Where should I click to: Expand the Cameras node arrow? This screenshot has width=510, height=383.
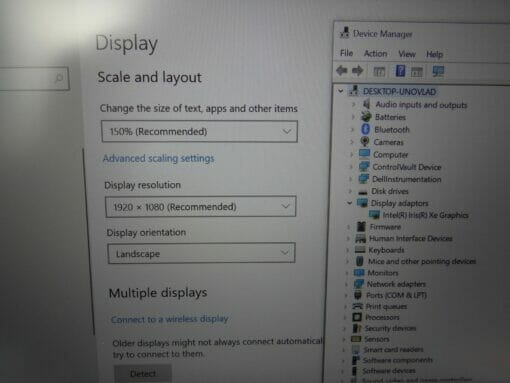coord(352,142)
